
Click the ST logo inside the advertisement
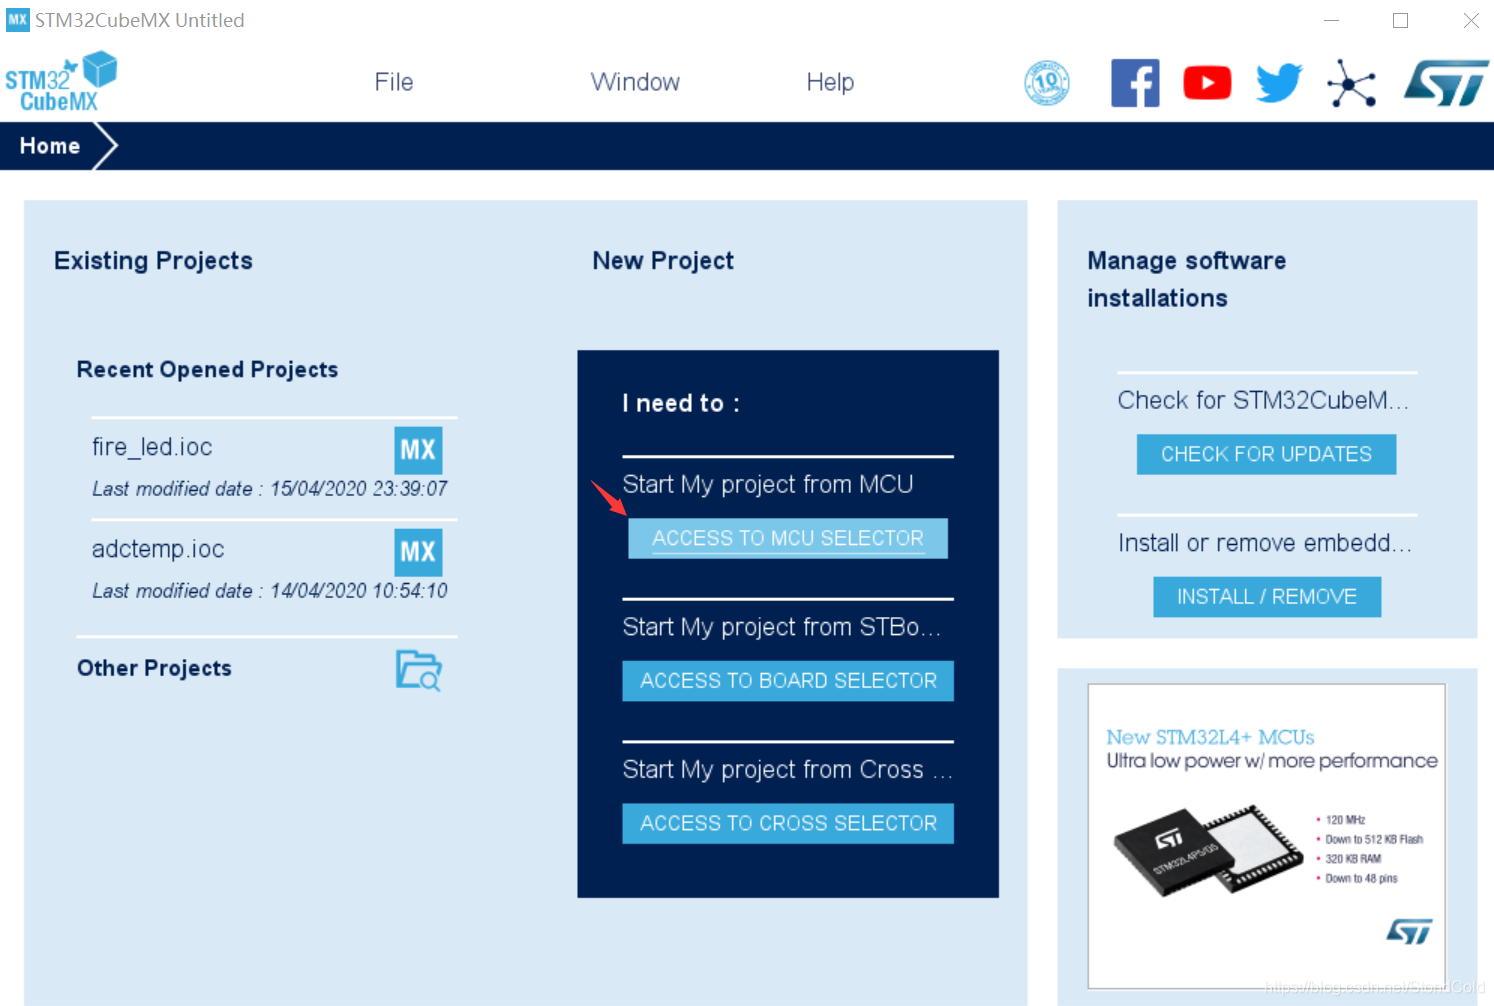click(1409, 931)
